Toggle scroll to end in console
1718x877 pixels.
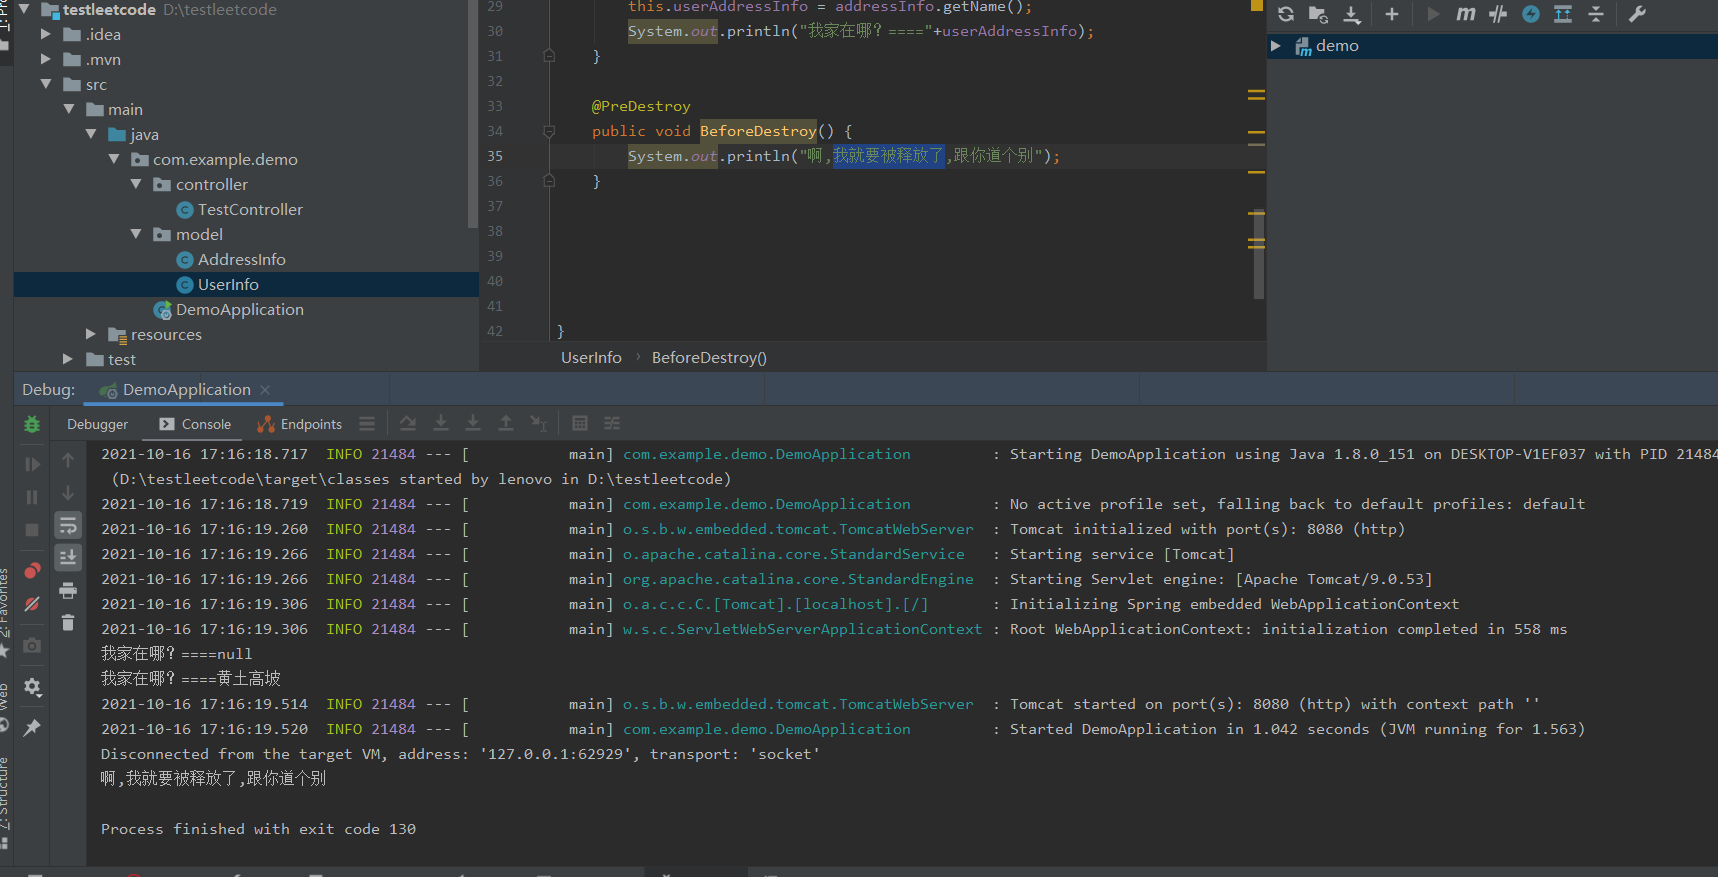click(x=68, y=557)
